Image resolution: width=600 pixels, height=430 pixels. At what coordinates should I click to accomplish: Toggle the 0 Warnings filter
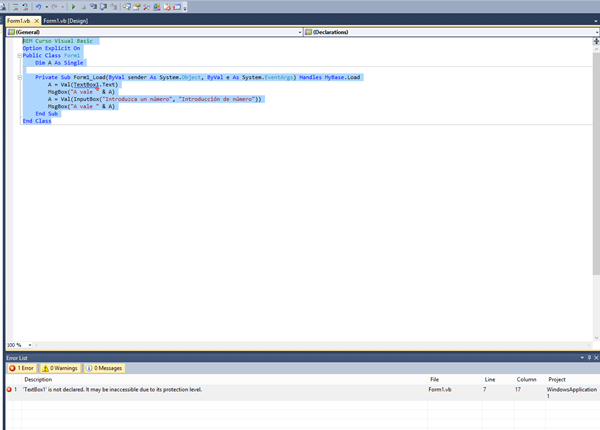click(x=60, y=368)
